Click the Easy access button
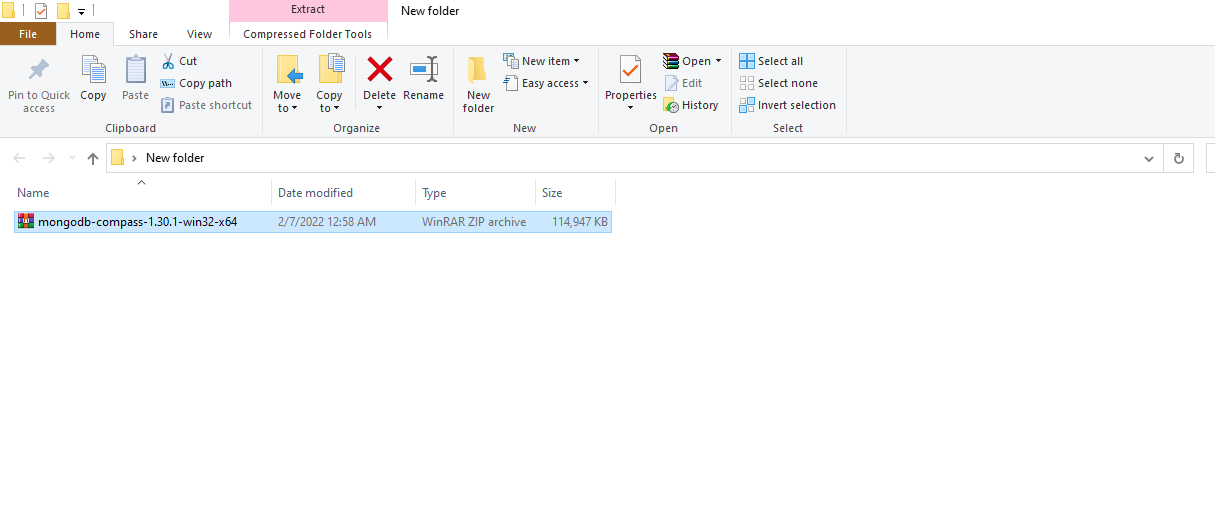This screenshot has height=521, width=1215. 545,83
